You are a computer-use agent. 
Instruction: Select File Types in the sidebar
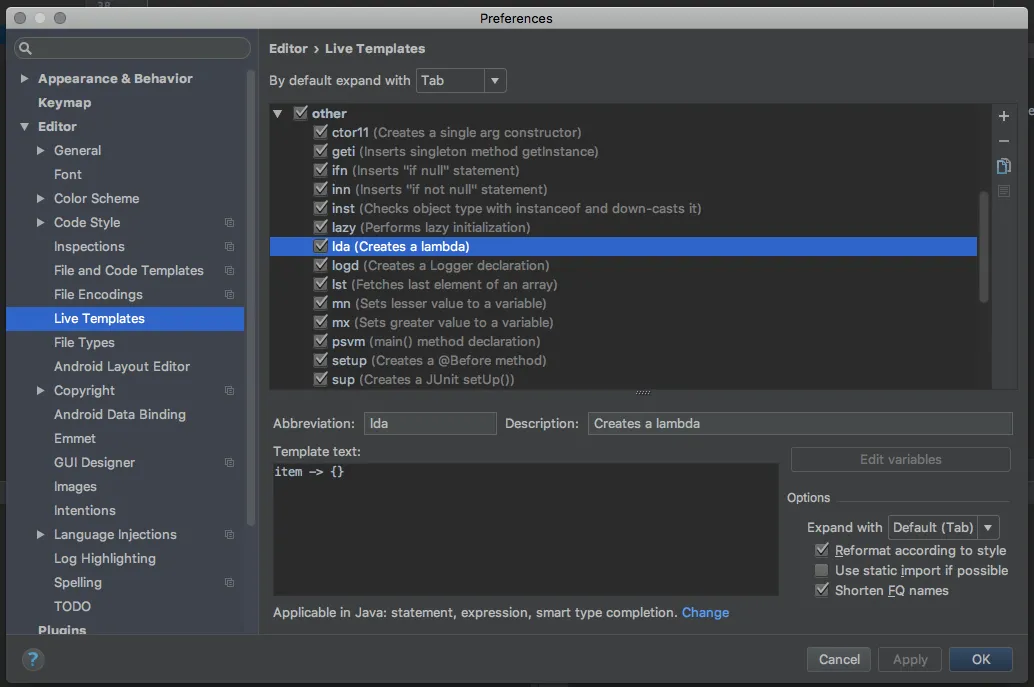(x=84, y=342)
